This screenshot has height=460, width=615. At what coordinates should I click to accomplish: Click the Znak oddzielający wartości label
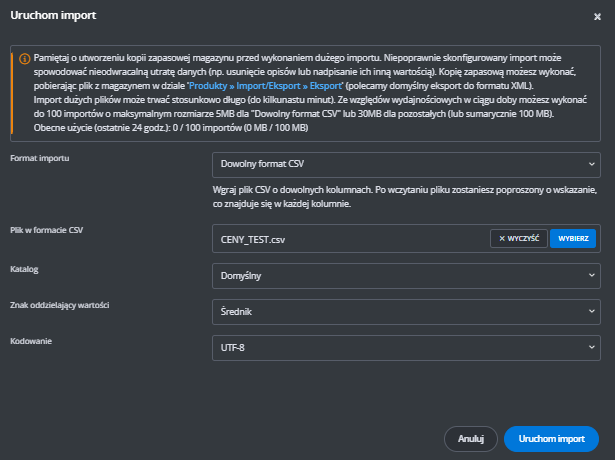(x=59, y=304)
